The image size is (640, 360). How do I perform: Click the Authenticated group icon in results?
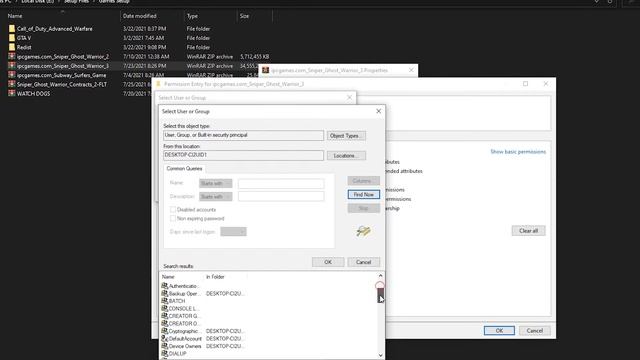tap(164, 286)
